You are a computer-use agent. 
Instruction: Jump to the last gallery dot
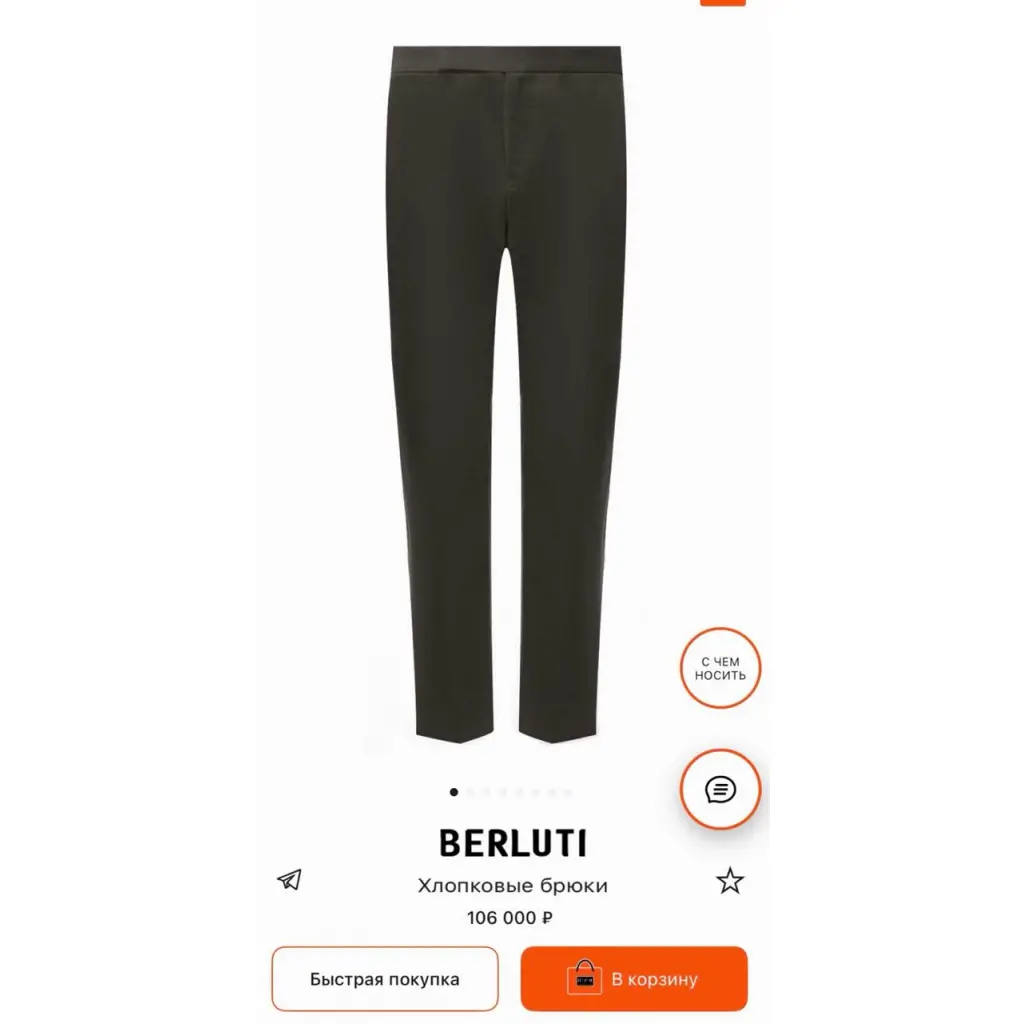[568, 792]
